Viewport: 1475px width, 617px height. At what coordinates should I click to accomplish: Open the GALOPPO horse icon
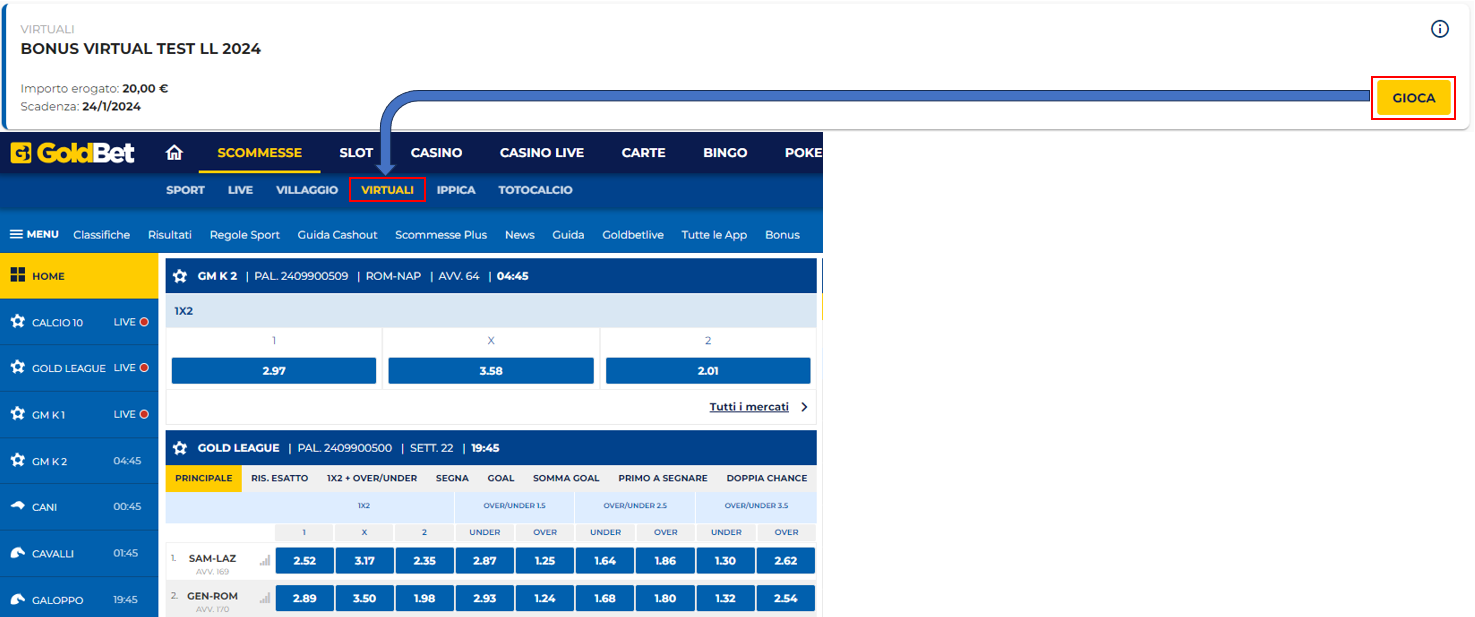(17, 600)
